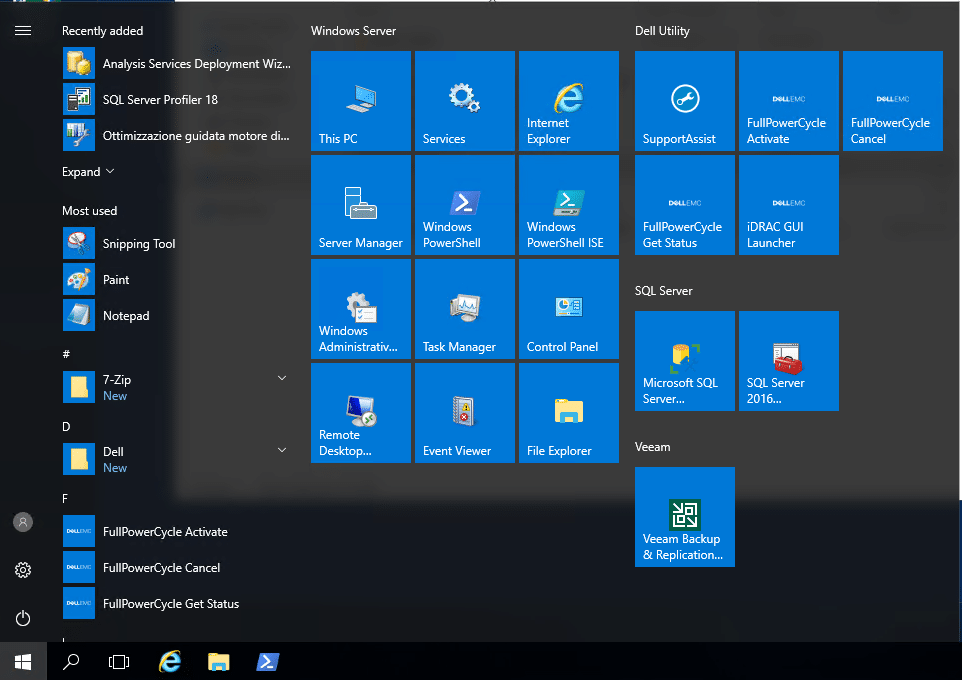Click the Veeam group title

652,447
